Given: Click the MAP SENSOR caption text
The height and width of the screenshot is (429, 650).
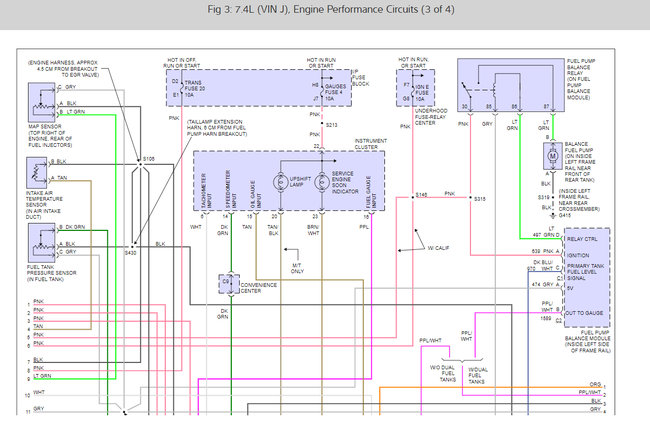Looking at the screenshot, I should (x=50, y=136).
